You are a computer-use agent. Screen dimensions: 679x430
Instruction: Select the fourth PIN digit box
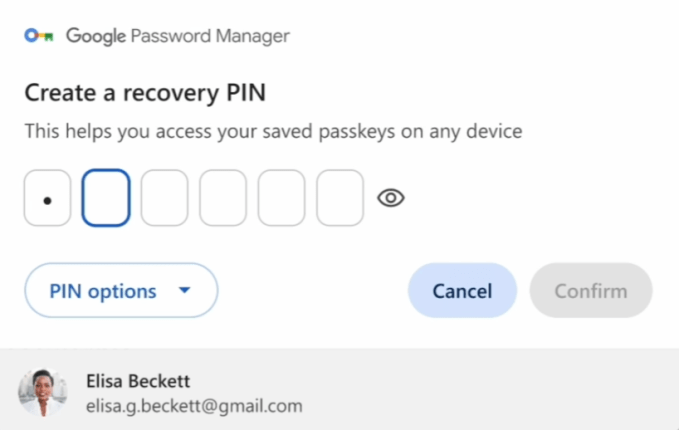coord(222,198)
